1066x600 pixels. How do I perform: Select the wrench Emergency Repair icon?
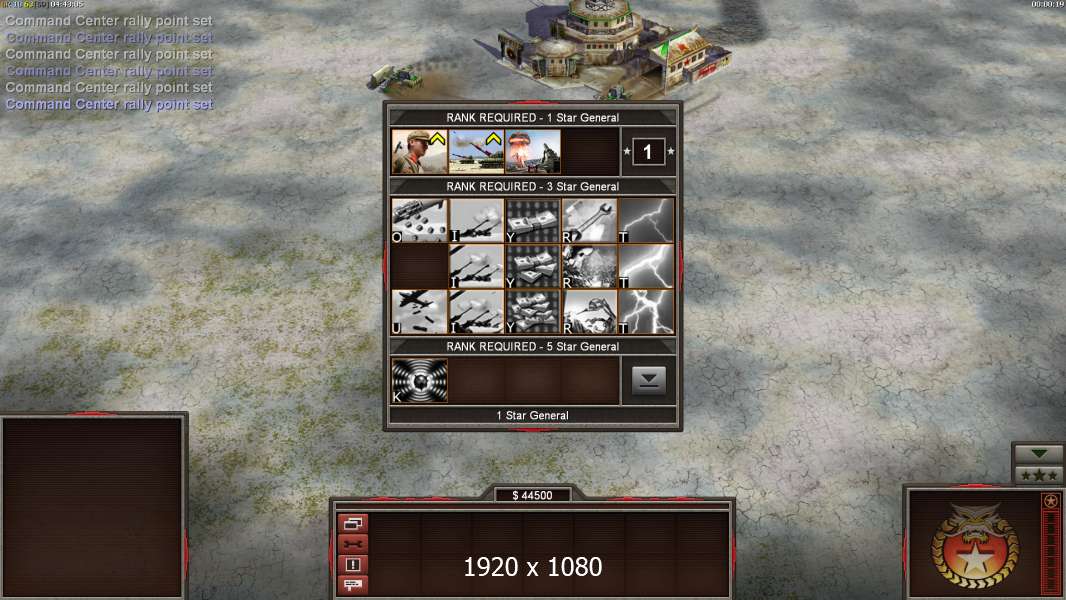tap(589, 221)
